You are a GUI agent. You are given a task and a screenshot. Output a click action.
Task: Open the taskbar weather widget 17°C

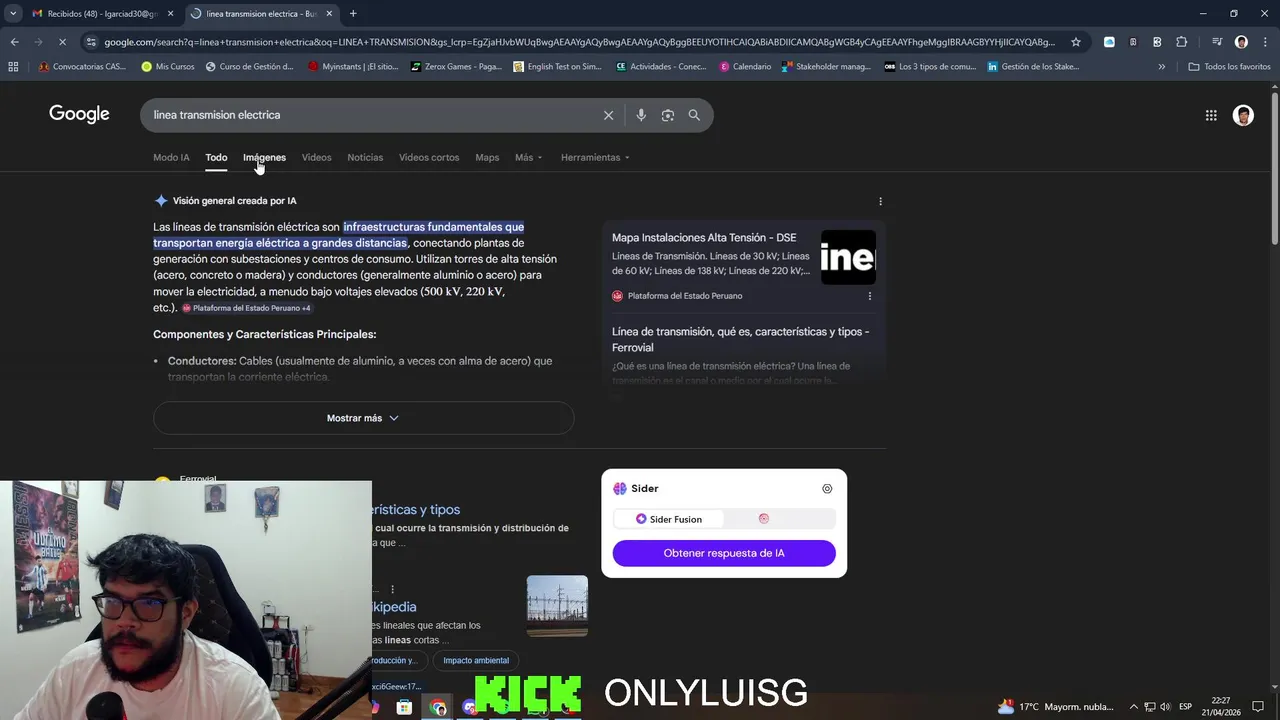[x=1058, y=707]
